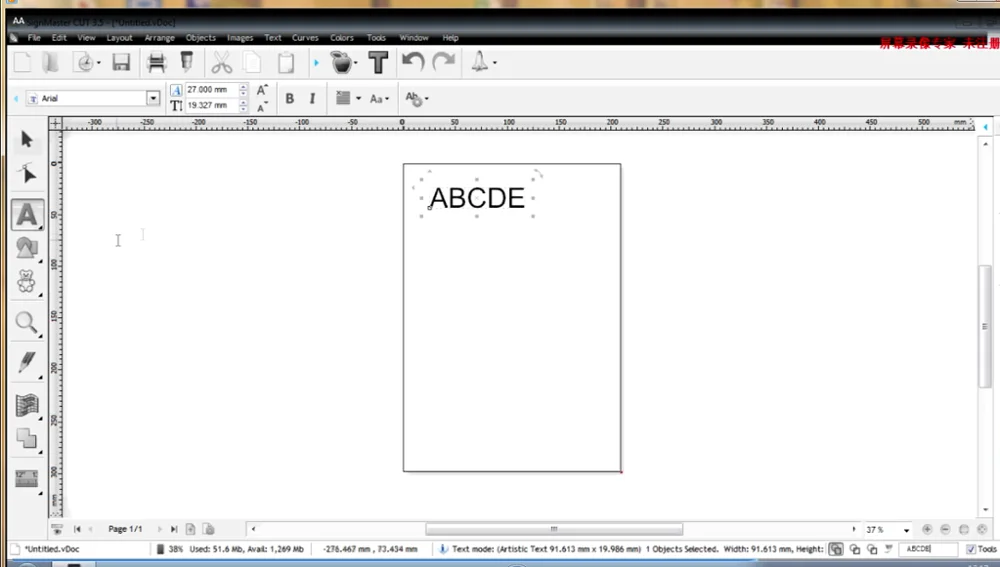
Task: Click the Cut scissors icon
Action: point(221,63)
